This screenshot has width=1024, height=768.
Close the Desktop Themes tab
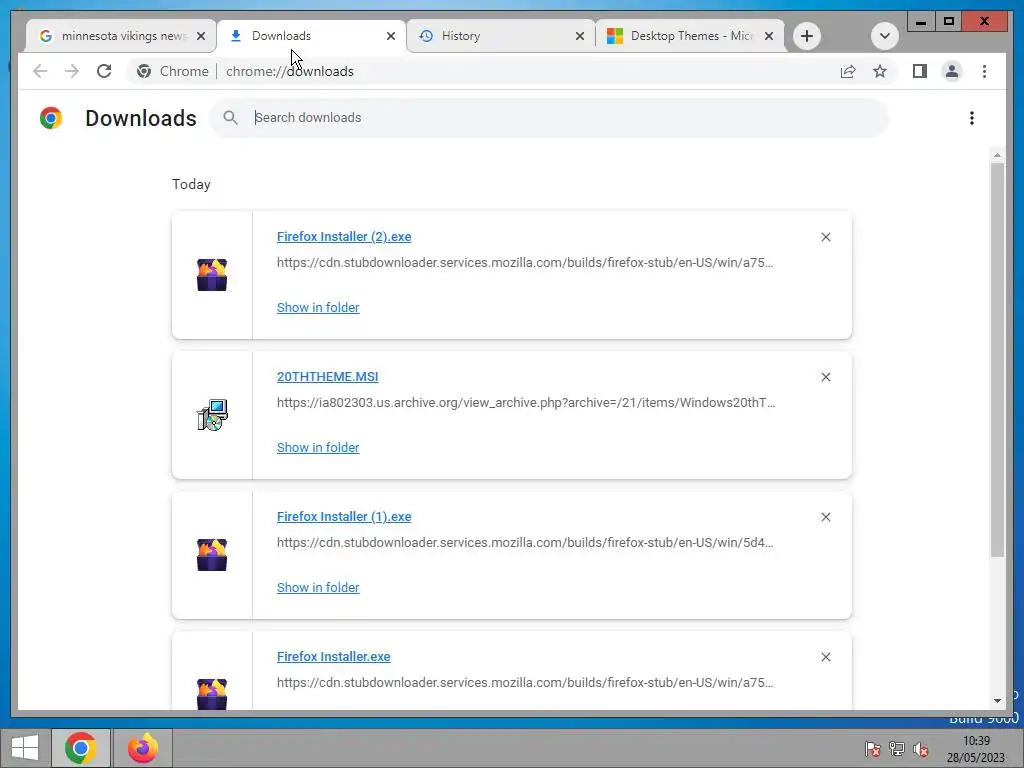point(769,36)
